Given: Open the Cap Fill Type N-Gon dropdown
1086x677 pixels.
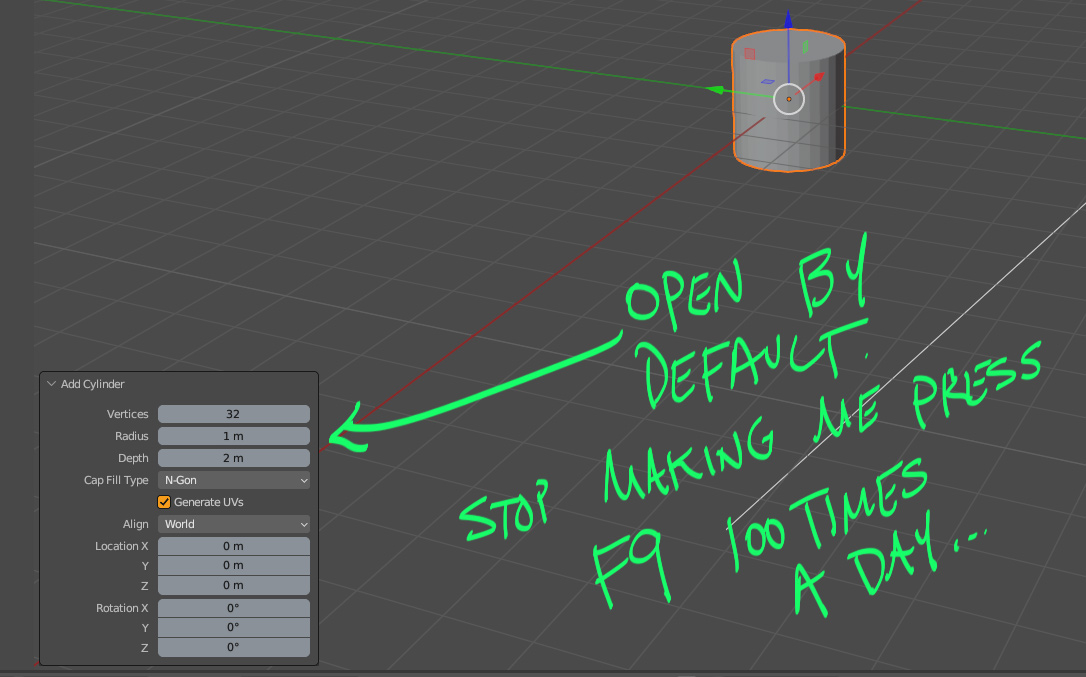Looking at the screenshot, I should point(233,480).
